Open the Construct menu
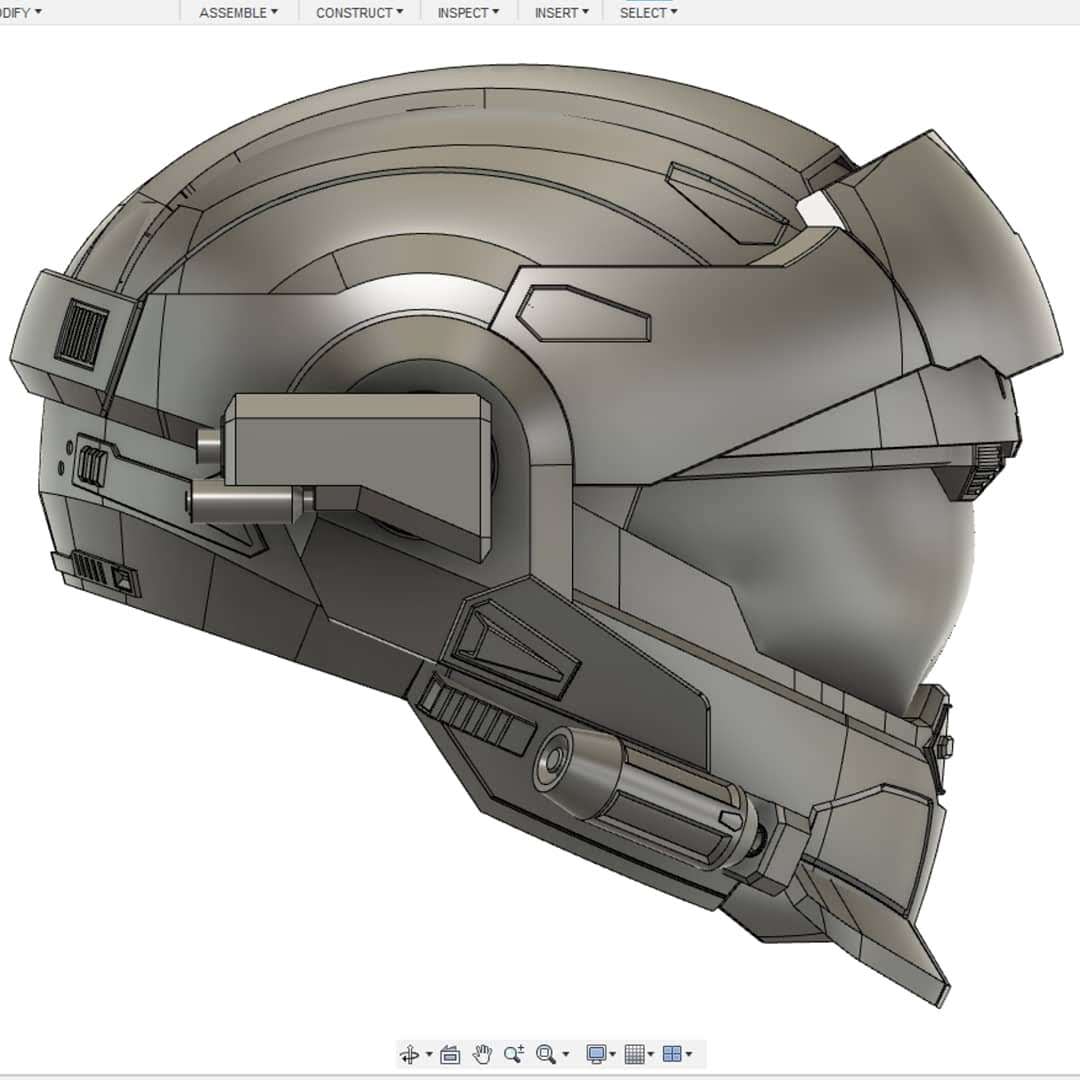Viewport: 1080px width, 1080px height. point(360,12)
